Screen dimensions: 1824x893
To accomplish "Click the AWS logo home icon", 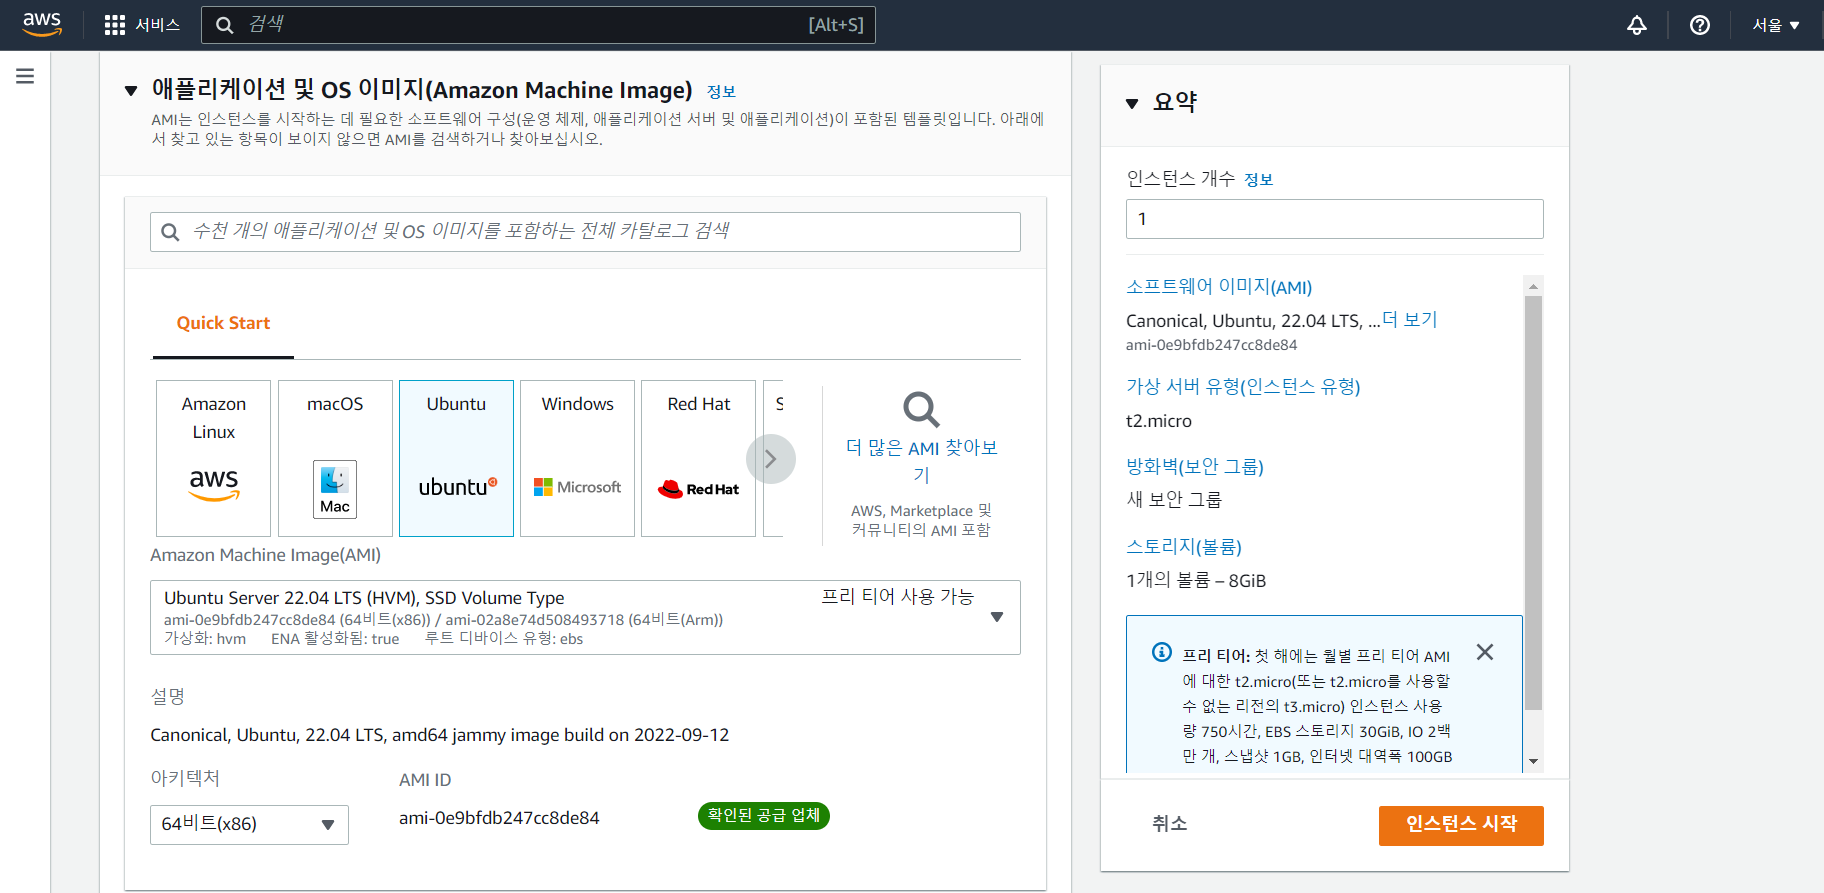I will coord(42,24).
